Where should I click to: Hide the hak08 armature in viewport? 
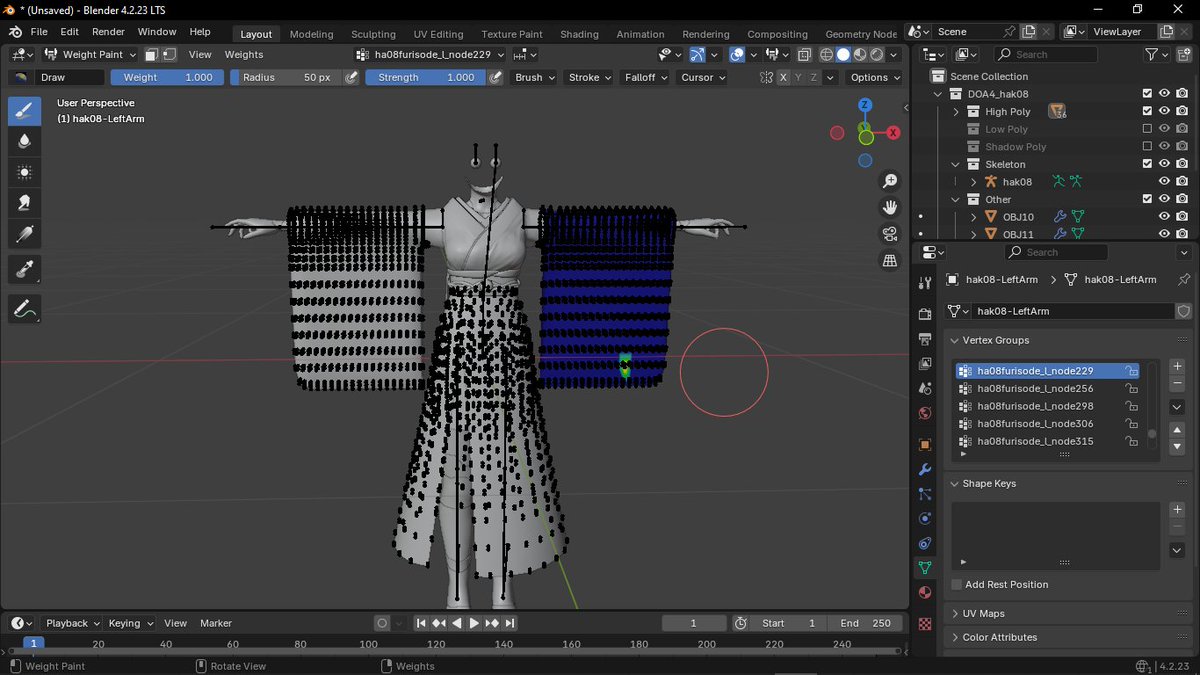tap(1164, 182)
